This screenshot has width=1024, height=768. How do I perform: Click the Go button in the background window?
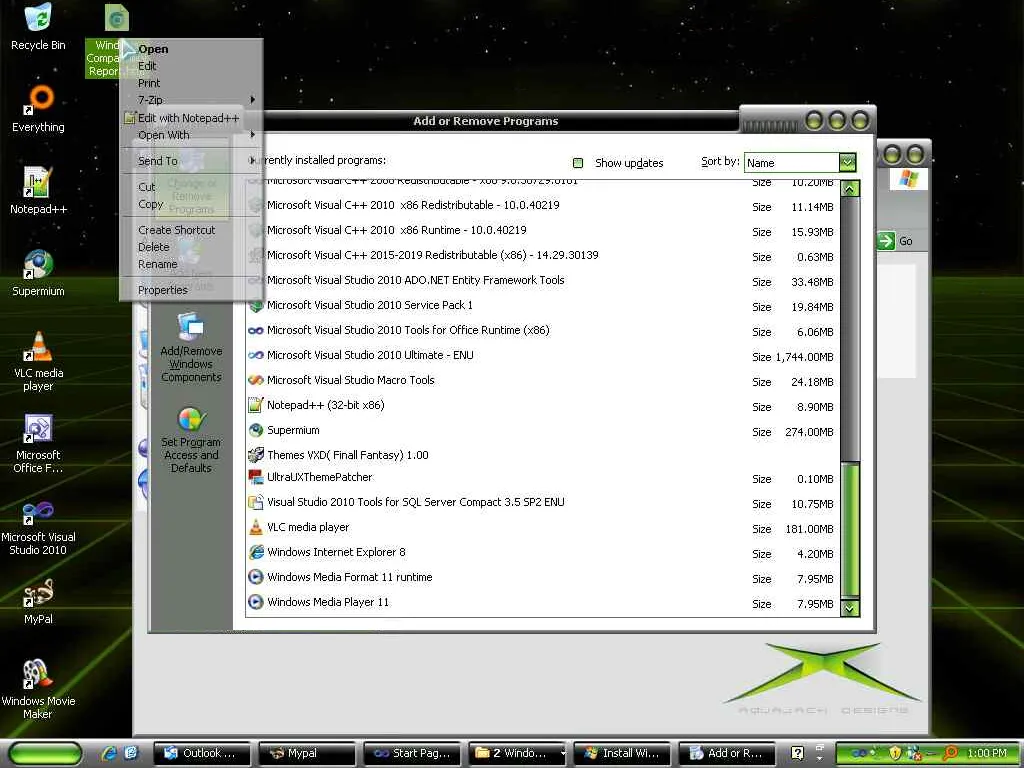coord(896,241)
